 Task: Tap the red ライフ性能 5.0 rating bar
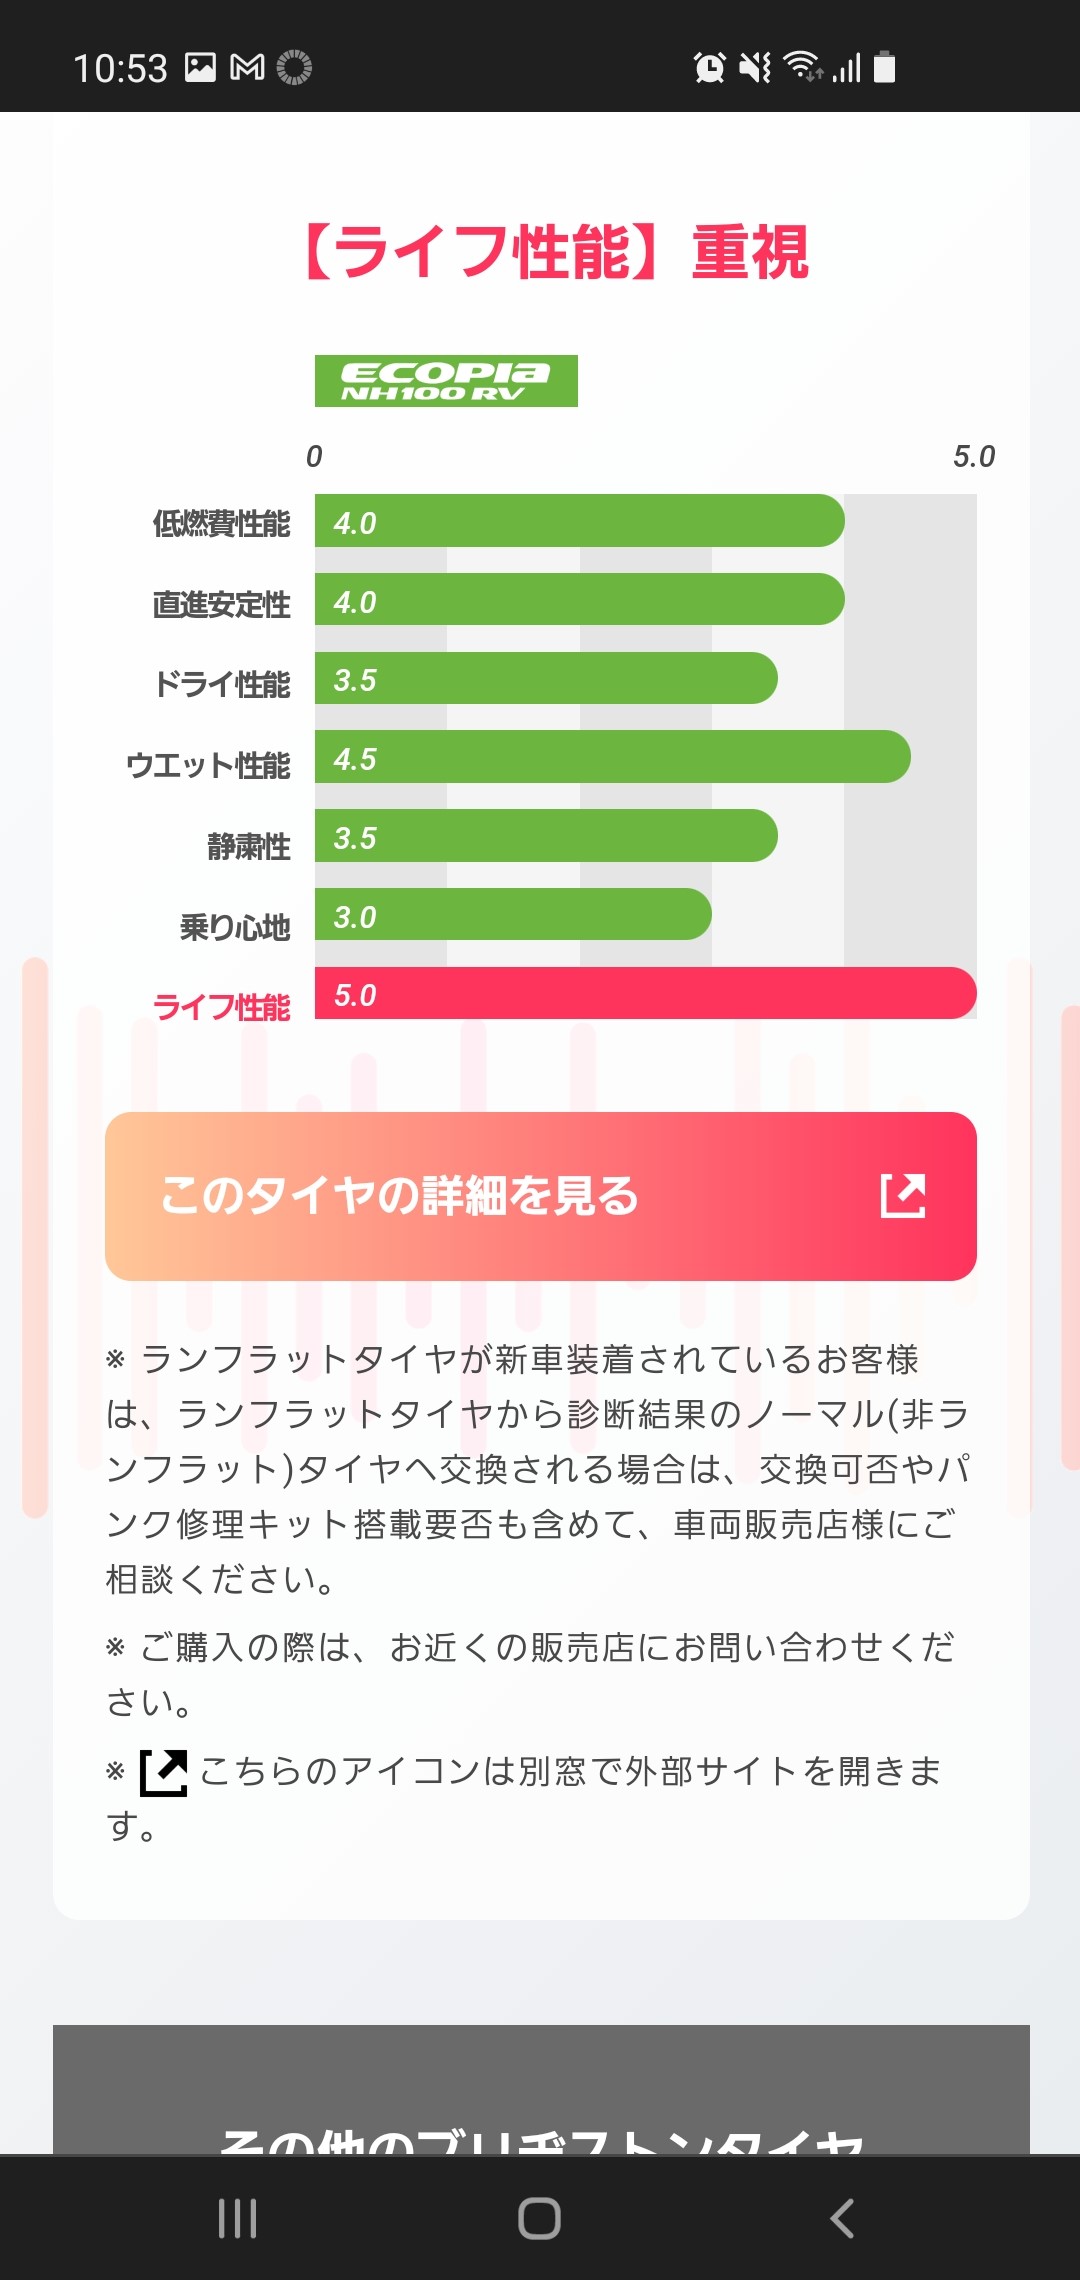(645, 994)
